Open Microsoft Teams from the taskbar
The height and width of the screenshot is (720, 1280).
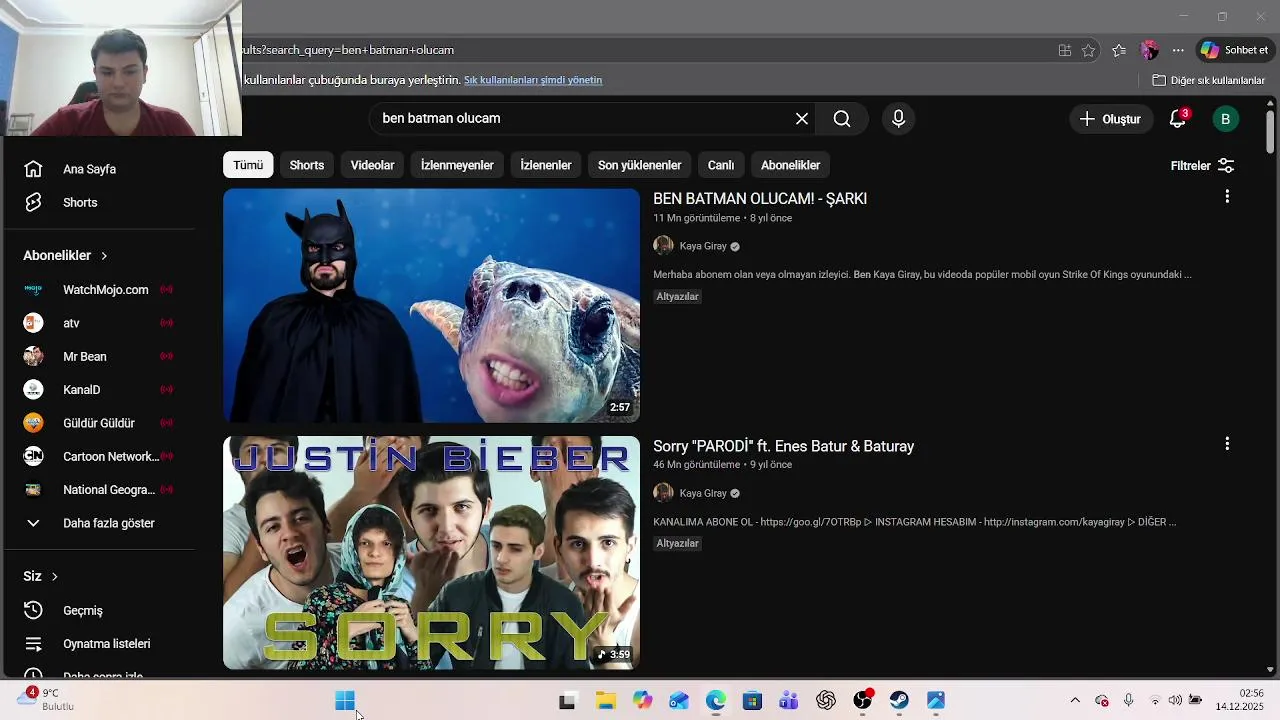point(789,701)
